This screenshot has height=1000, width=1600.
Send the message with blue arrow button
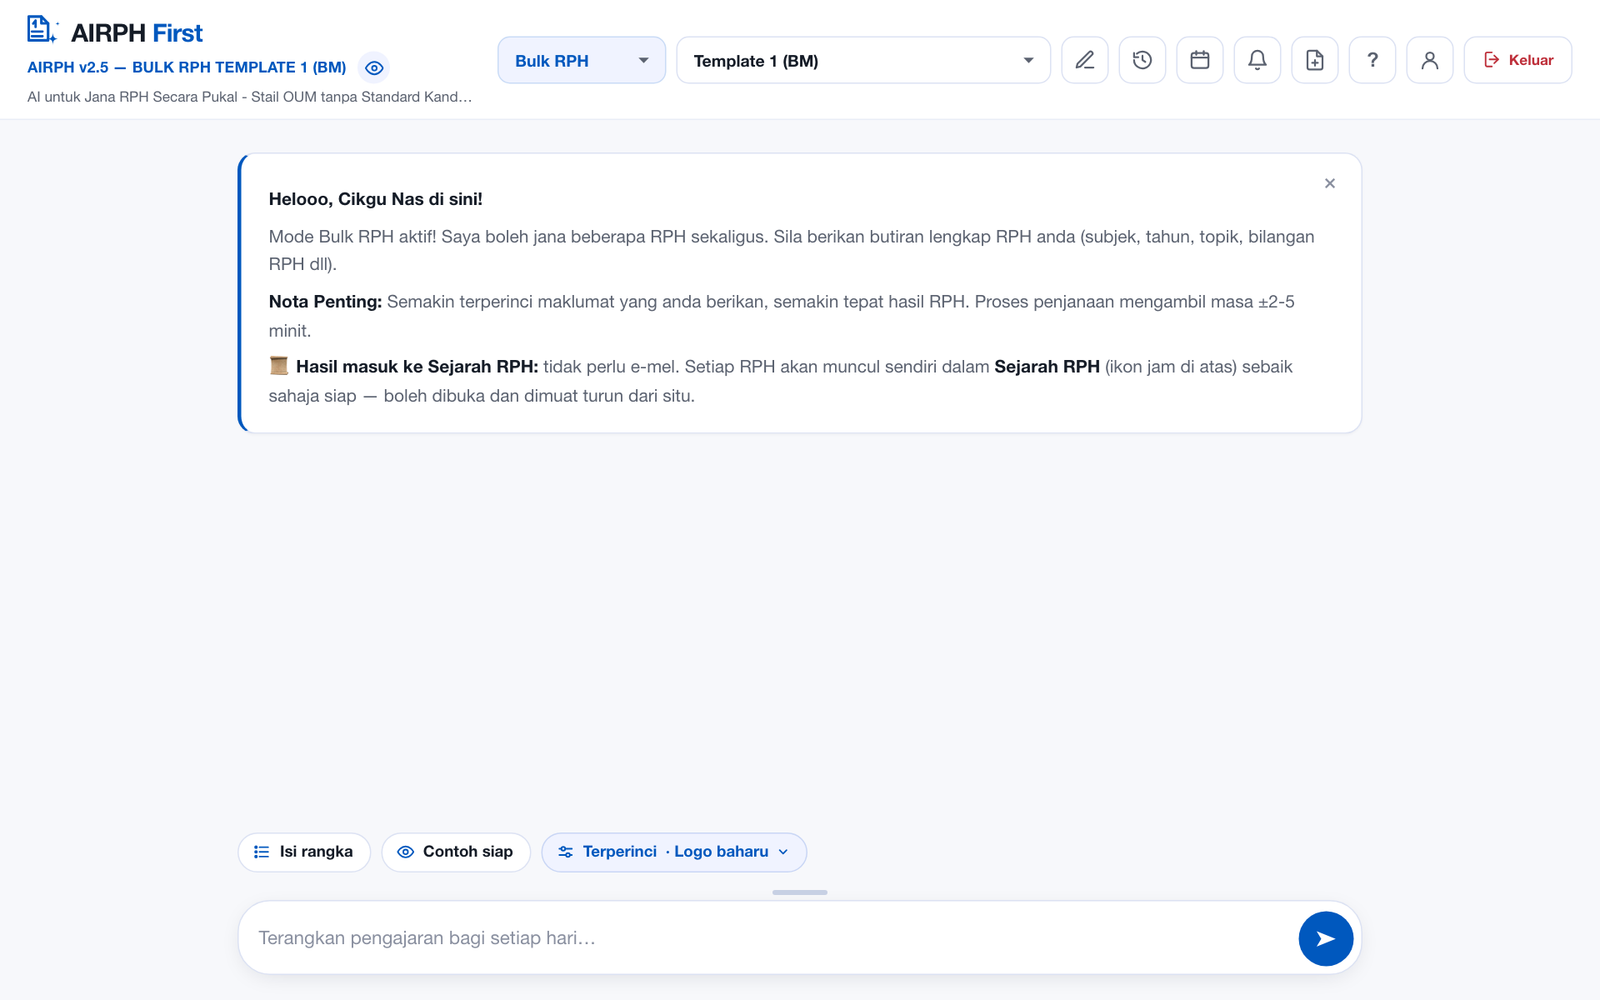click(1326, 939)
